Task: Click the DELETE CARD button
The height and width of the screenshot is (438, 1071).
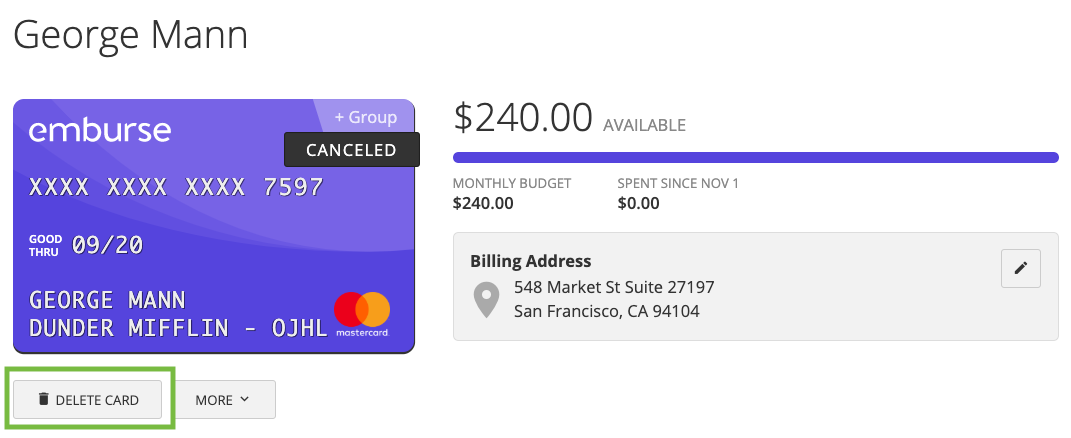Action: pos(87,400)
